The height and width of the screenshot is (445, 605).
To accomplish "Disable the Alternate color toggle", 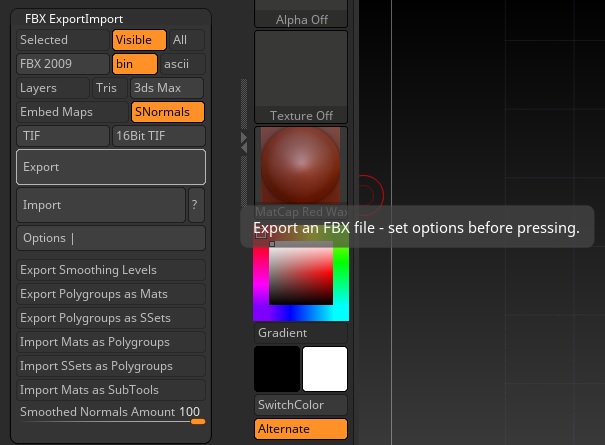I will [301, 429].
